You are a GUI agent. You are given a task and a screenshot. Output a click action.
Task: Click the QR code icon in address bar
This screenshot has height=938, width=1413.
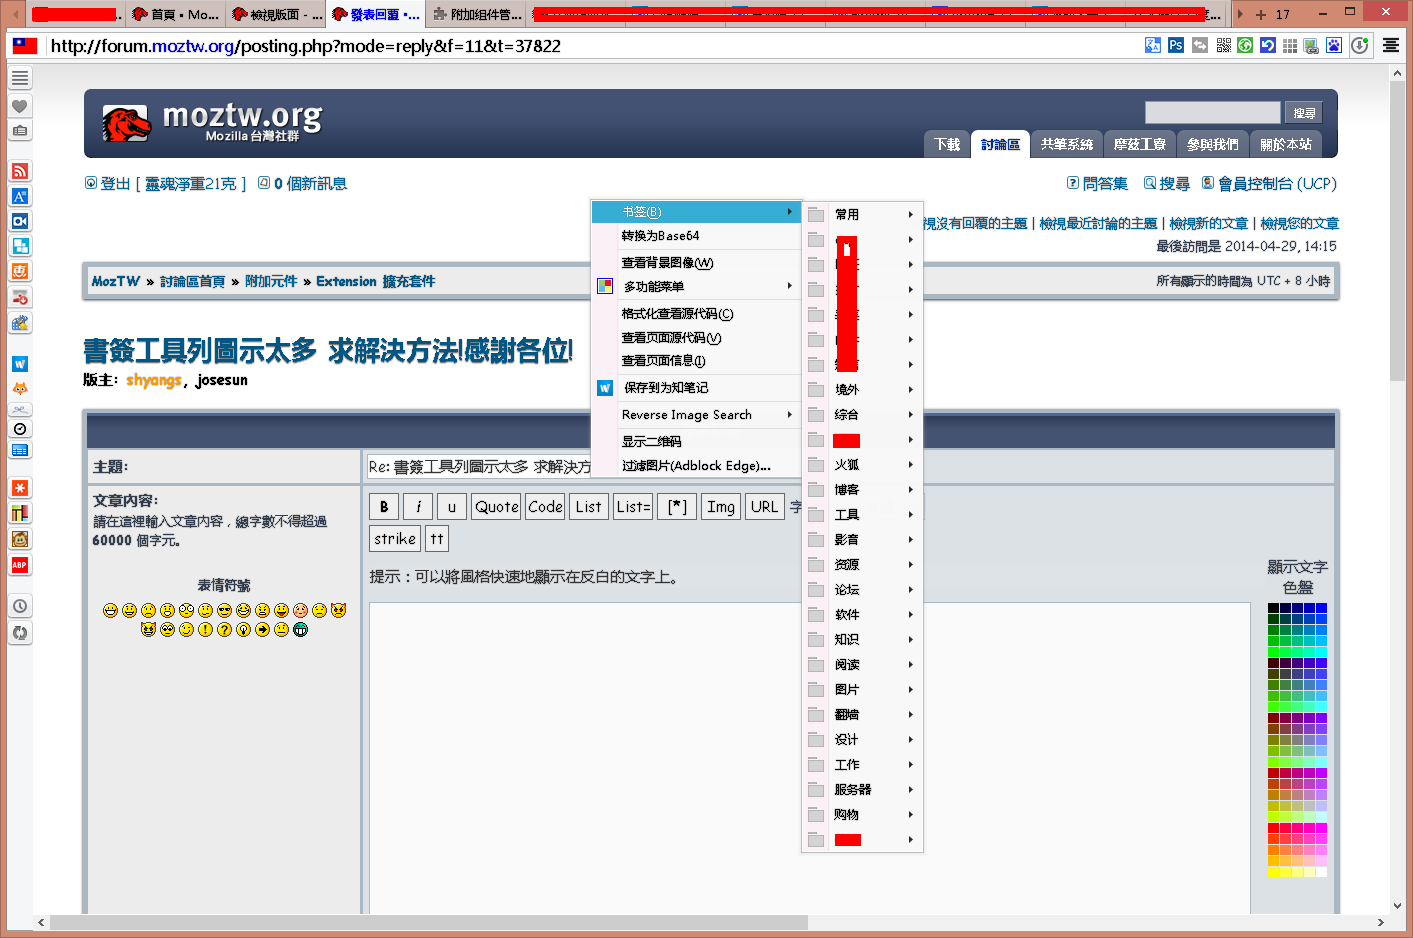pos(1223,45)
